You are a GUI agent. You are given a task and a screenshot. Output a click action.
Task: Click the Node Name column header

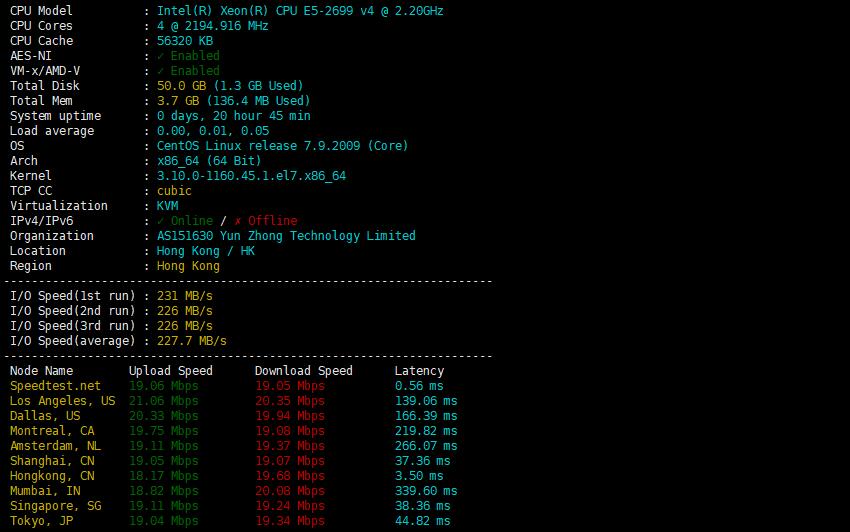point(41,371)
